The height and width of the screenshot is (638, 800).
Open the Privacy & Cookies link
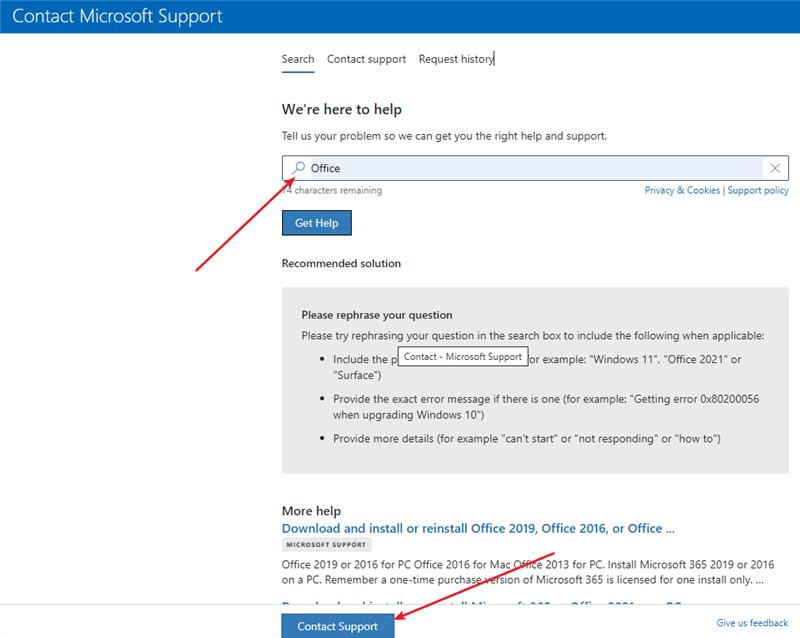[x=682, y=190]
